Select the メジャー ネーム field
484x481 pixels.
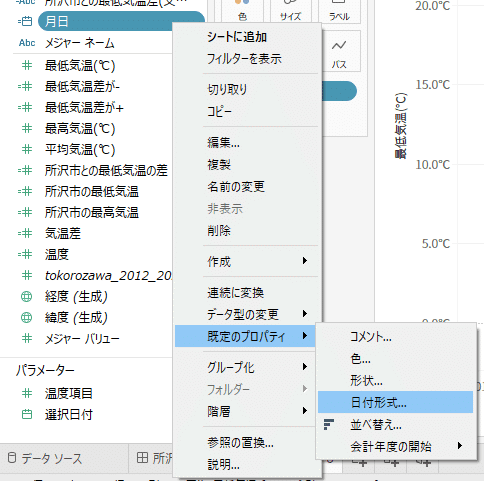pos(80,43)
